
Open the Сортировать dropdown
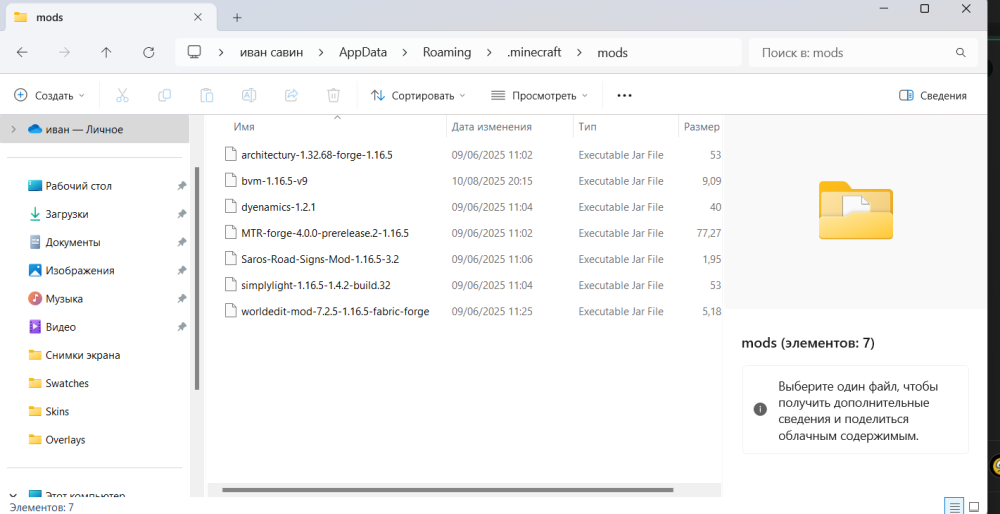(418, 96)
